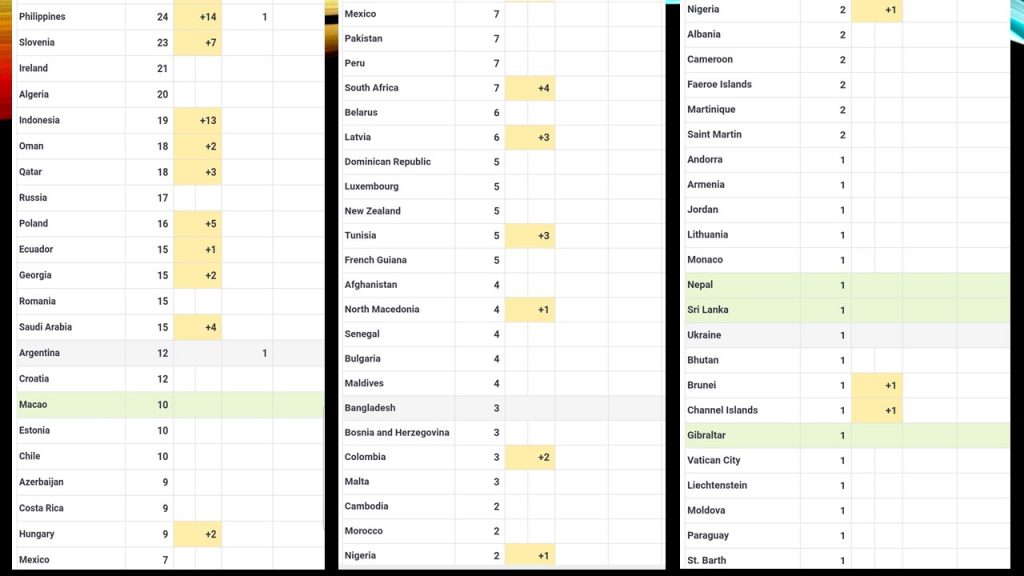Select the Argentina country name
Screen dimensions: 1024x576
click(x=39, y=353)
